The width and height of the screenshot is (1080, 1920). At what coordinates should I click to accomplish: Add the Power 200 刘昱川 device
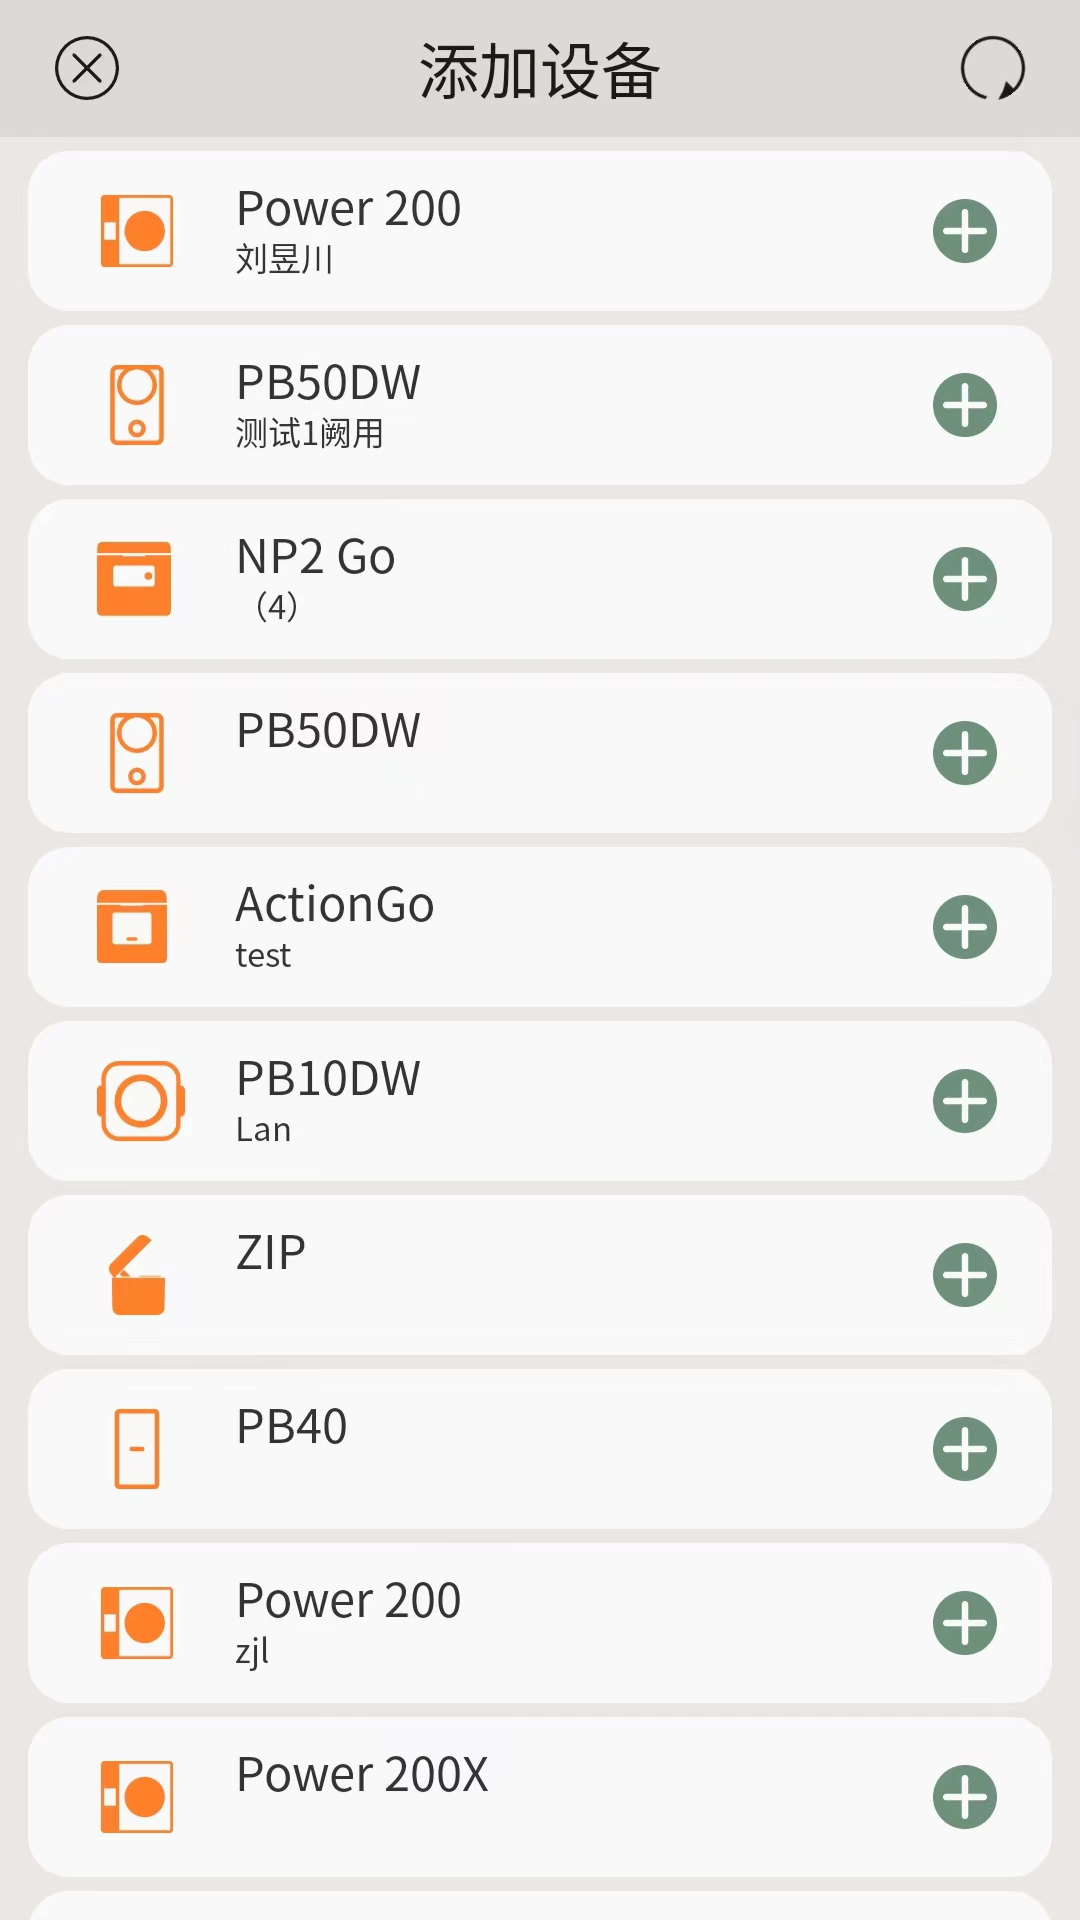click(x=964, y=231)
